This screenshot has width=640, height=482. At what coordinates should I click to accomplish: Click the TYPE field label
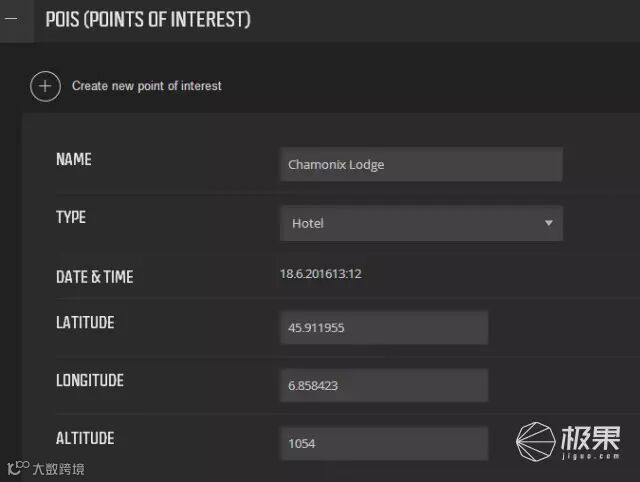coord(71,218)
